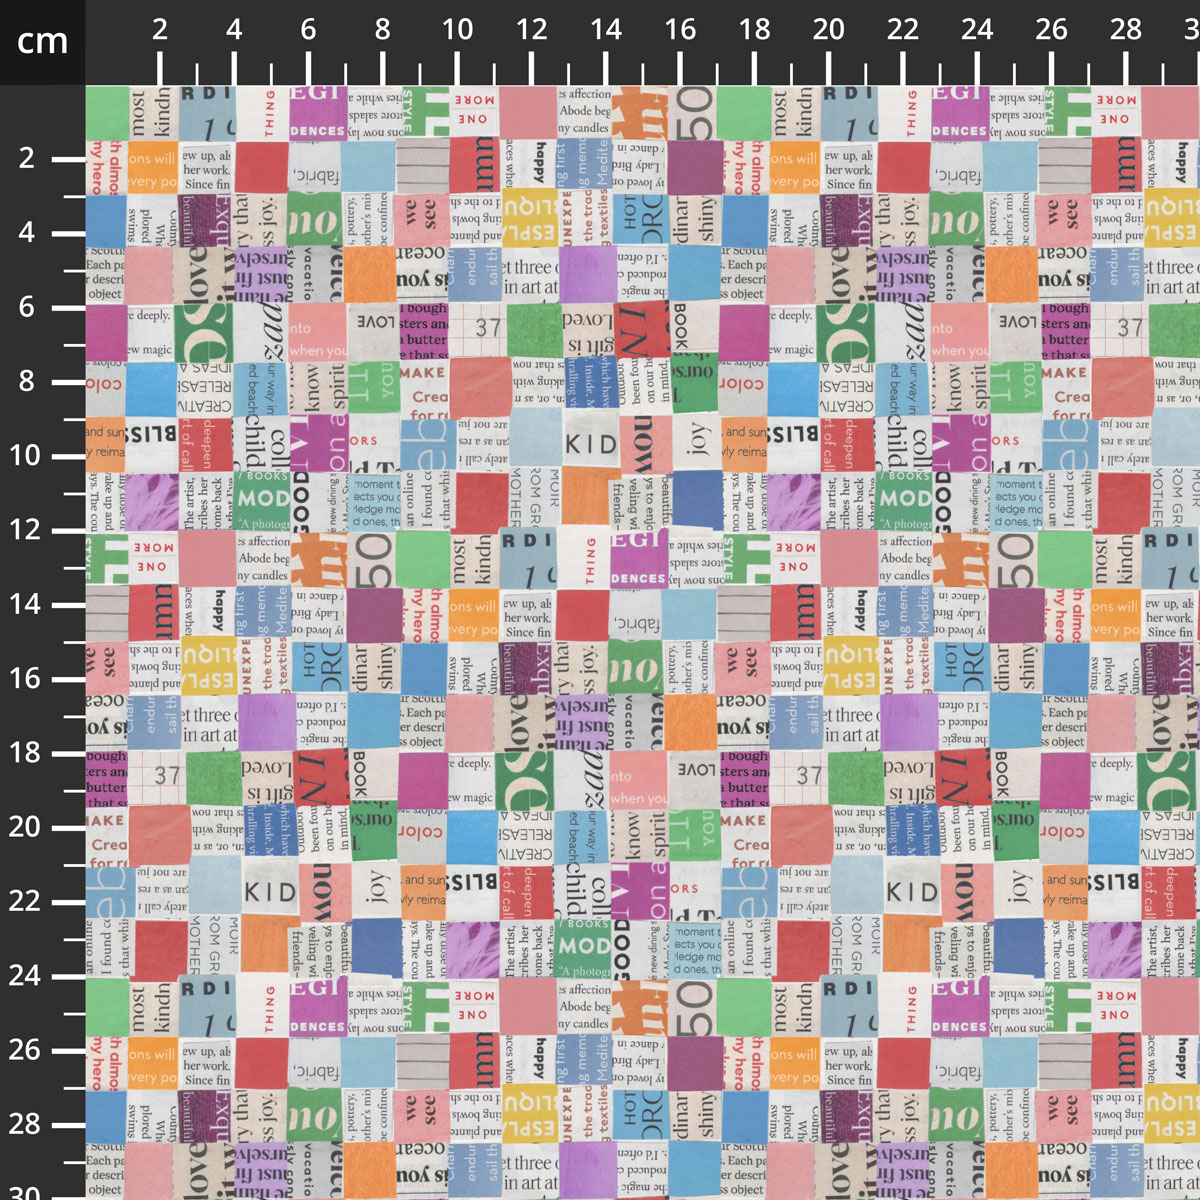Select the 22 mark on the horizontal ruler
Image resolution: width=1200 pixels, height=1200 pixels.
pyautogui.click(x=903, y=29)
